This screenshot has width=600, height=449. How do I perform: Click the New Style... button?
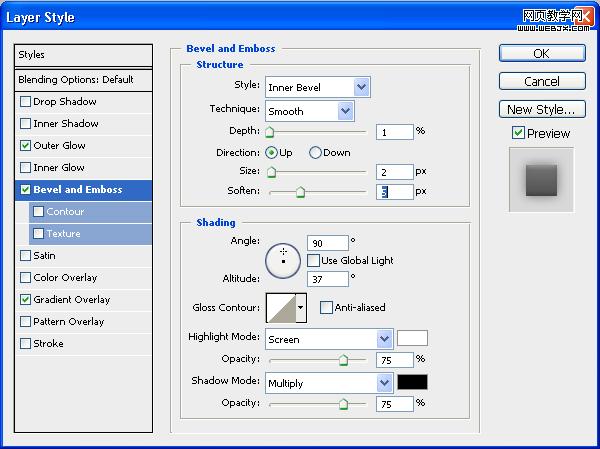(x=542, y=109)
